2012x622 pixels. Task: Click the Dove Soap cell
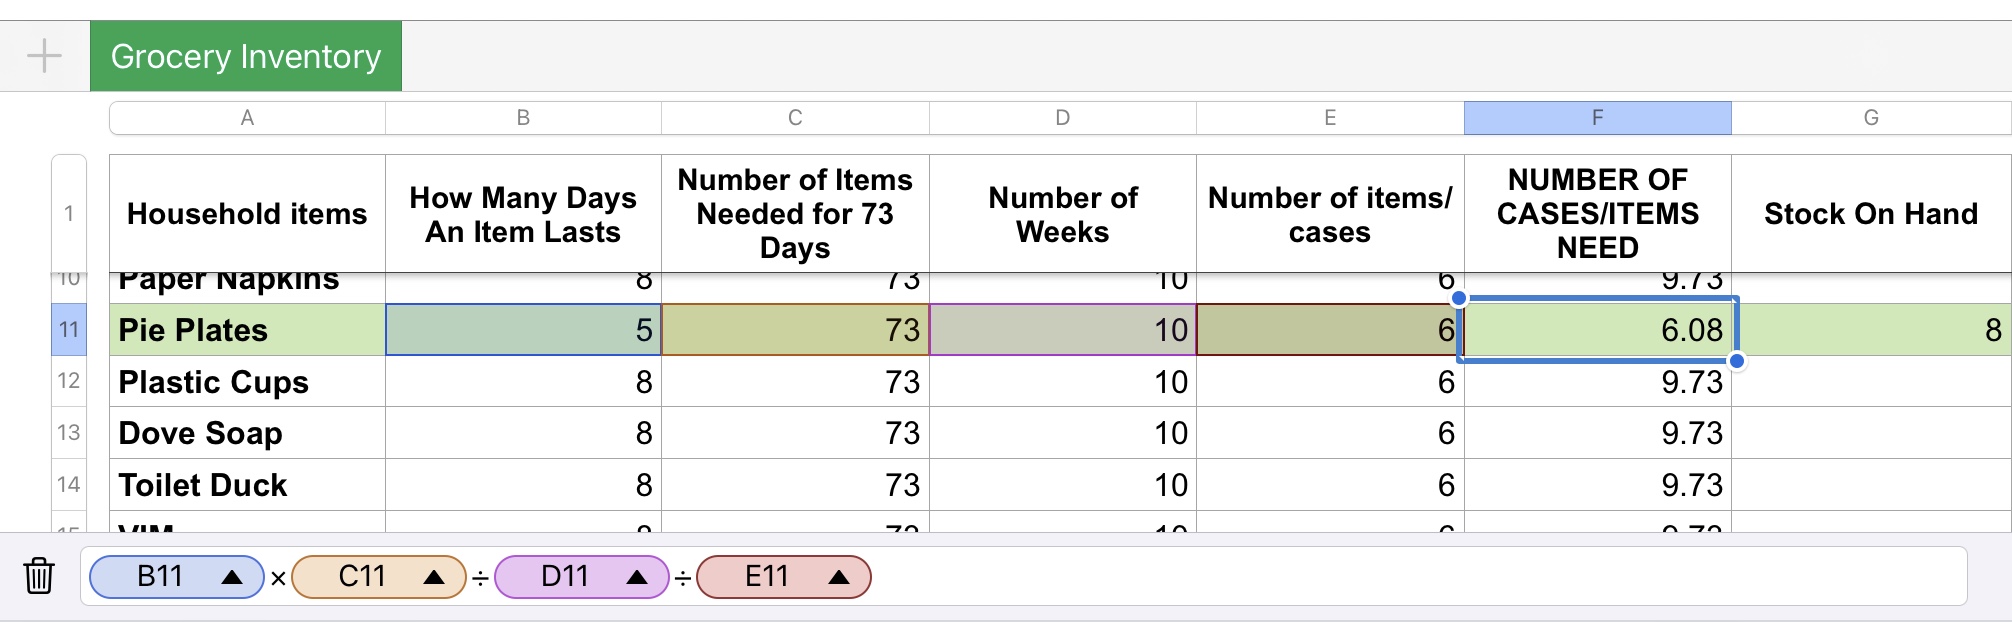[x=247, y=433]
